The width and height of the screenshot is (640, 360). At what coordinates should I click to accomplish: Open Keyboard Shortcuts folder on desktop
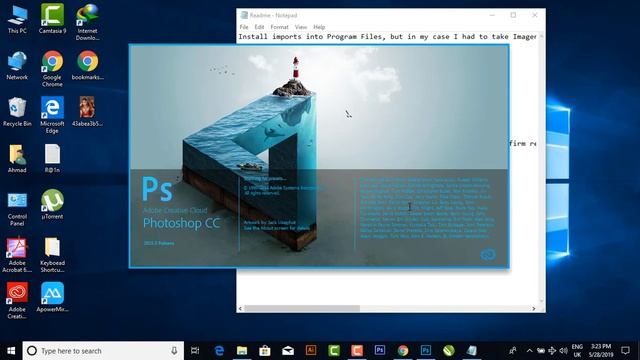point(52,255)
